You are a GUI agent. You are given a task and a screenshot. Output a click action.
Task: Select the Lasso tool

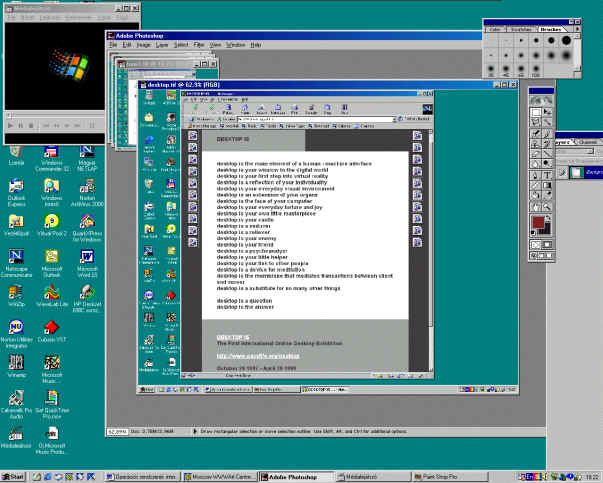coord(536,122)
